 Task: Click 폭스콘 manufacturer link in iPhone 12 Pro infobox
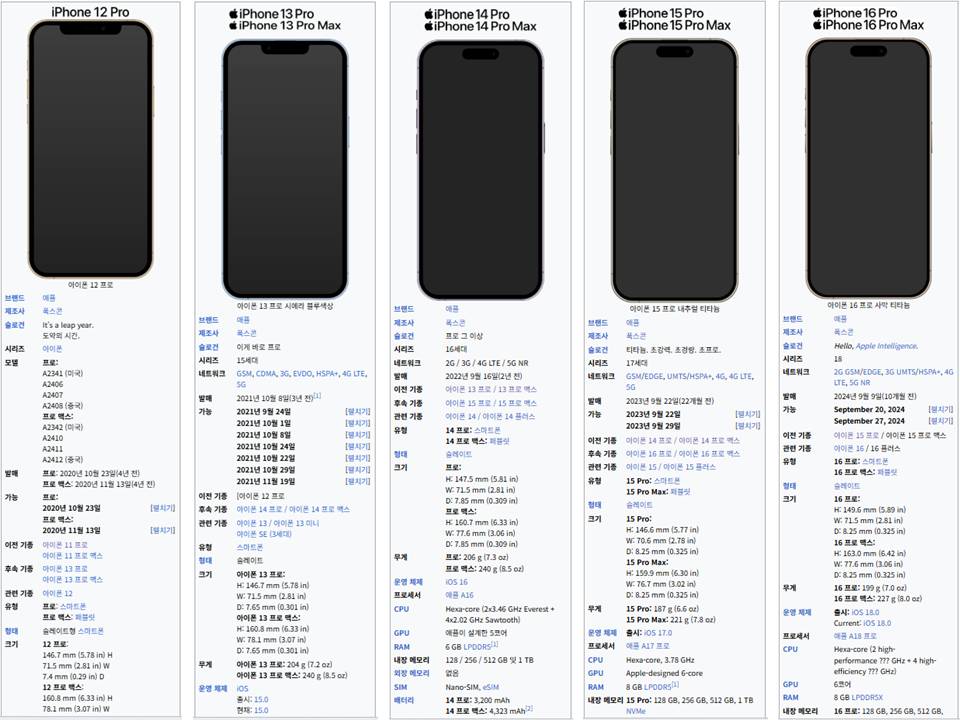point(52,312)
